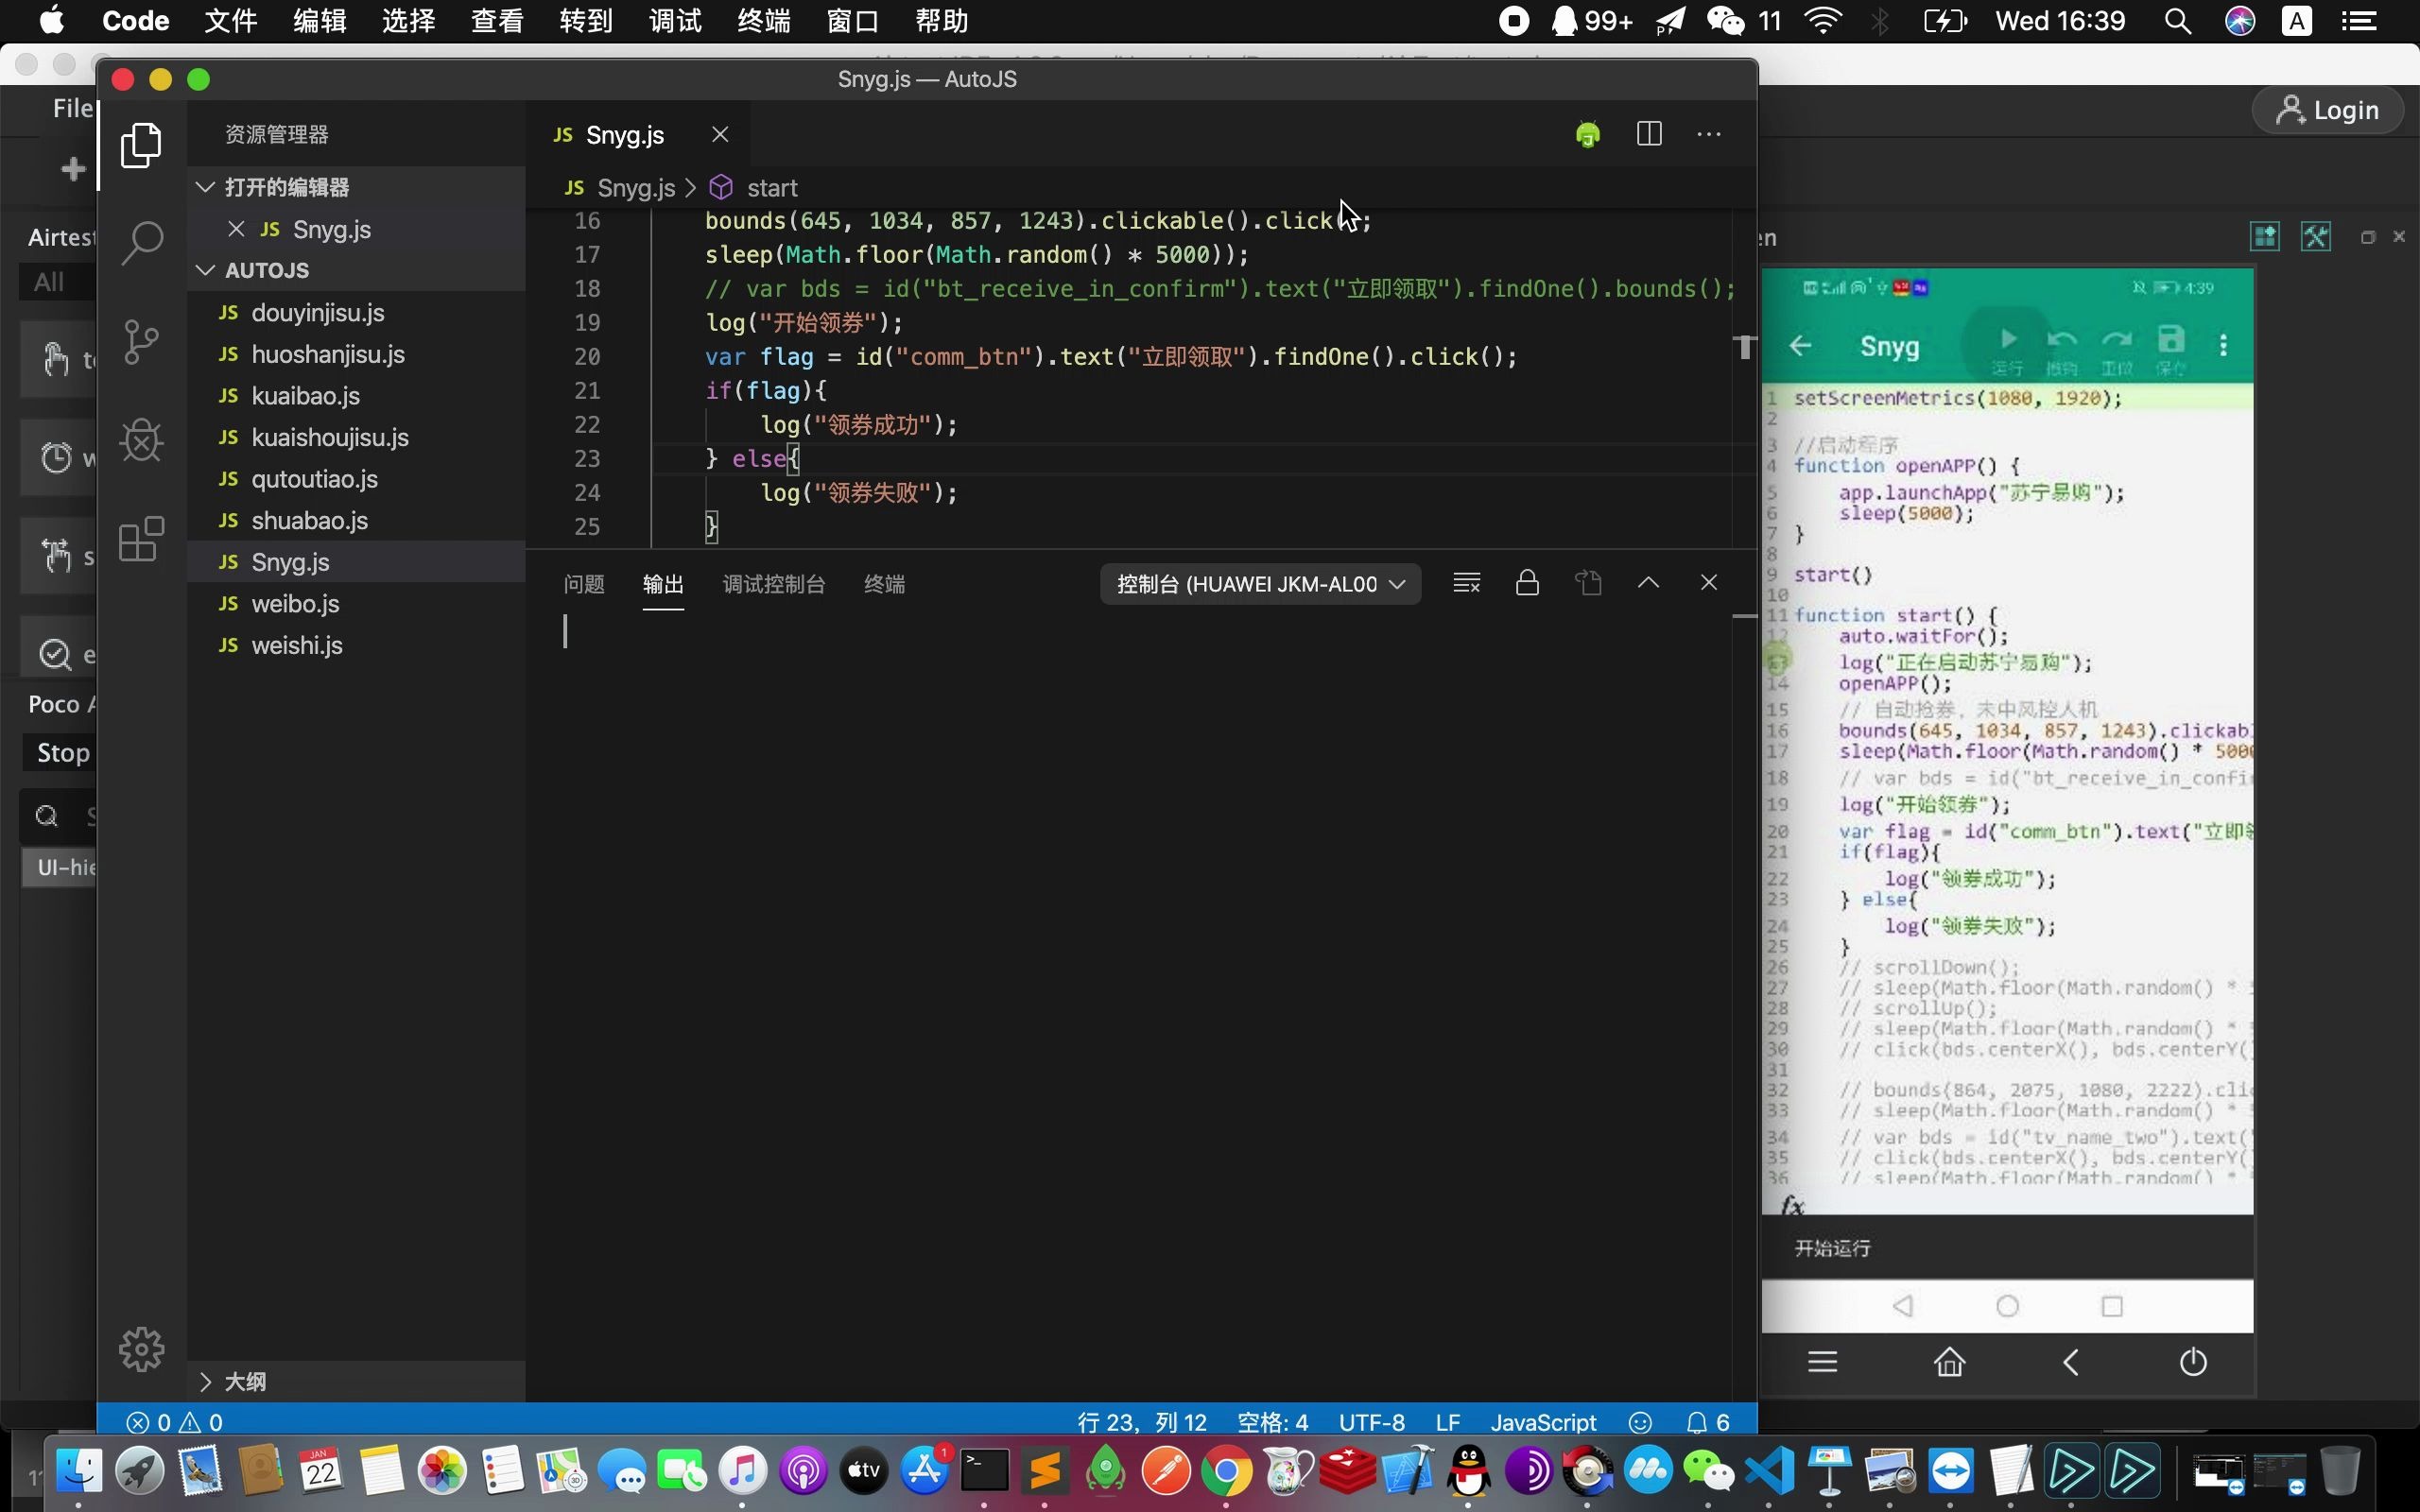This screenshot has width=2420, height=1512.
Task: Clear the output panel
Action: pos(1467,583)
